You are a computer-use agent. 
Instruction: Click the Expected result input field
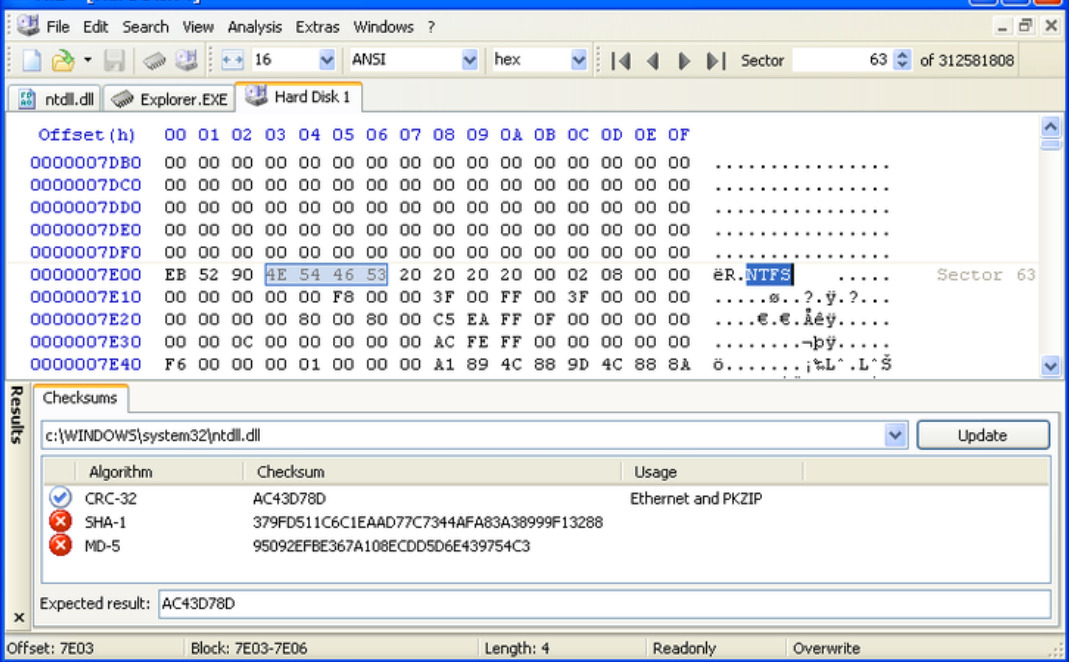(x=600, y=604)
